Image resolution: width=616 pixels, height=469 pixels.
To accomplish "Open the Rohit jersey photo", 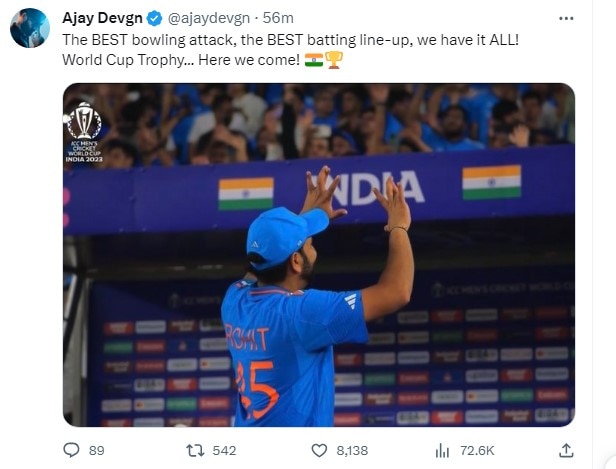I will click(x=318, y=254).
